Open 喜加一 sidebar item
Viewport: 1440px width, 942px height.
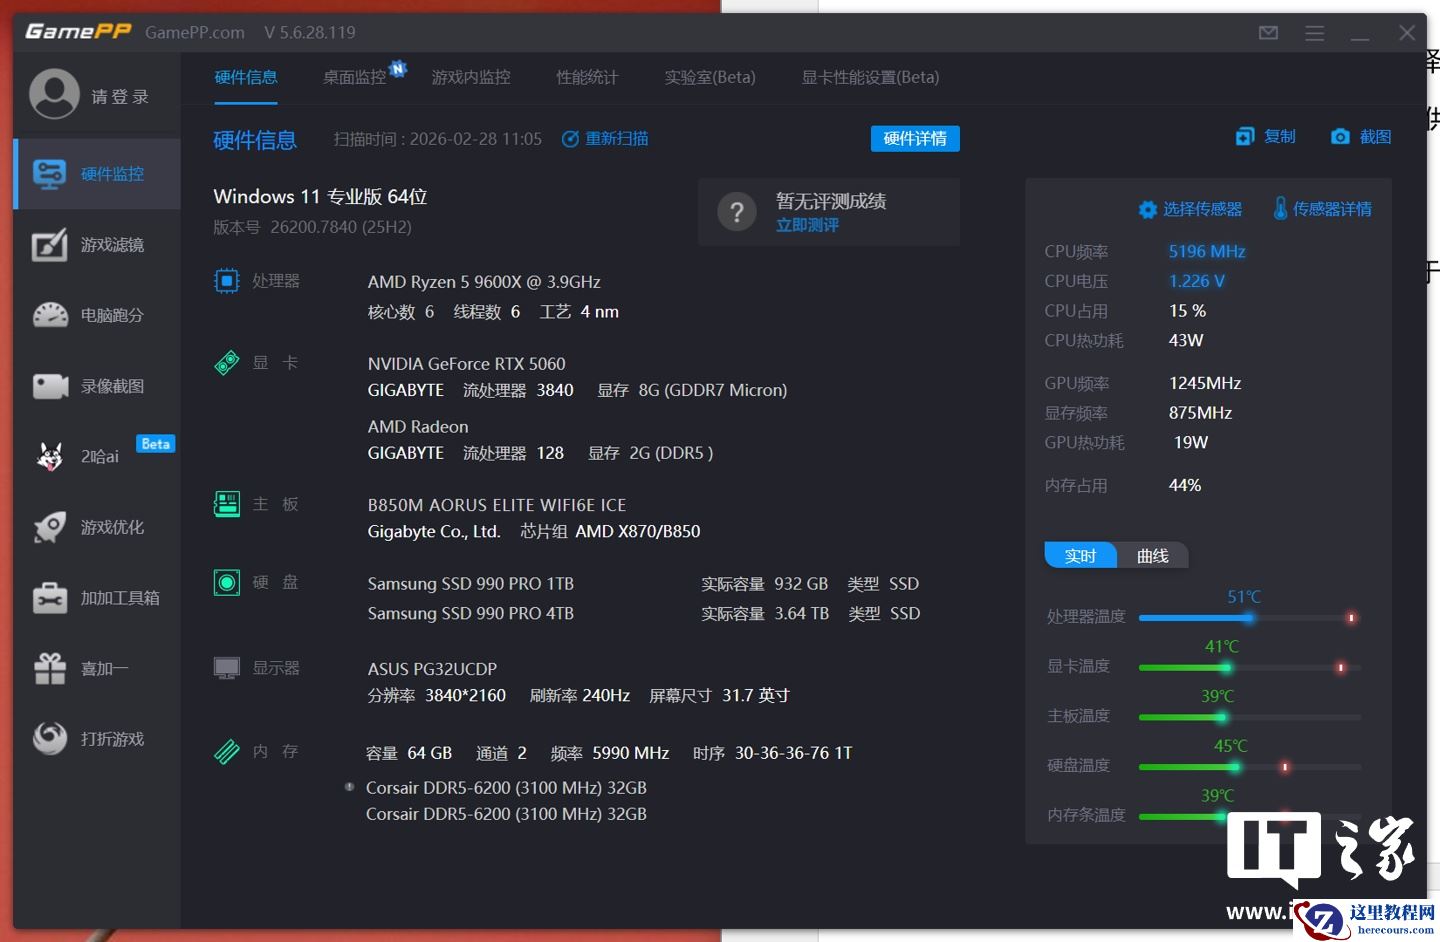97,668
